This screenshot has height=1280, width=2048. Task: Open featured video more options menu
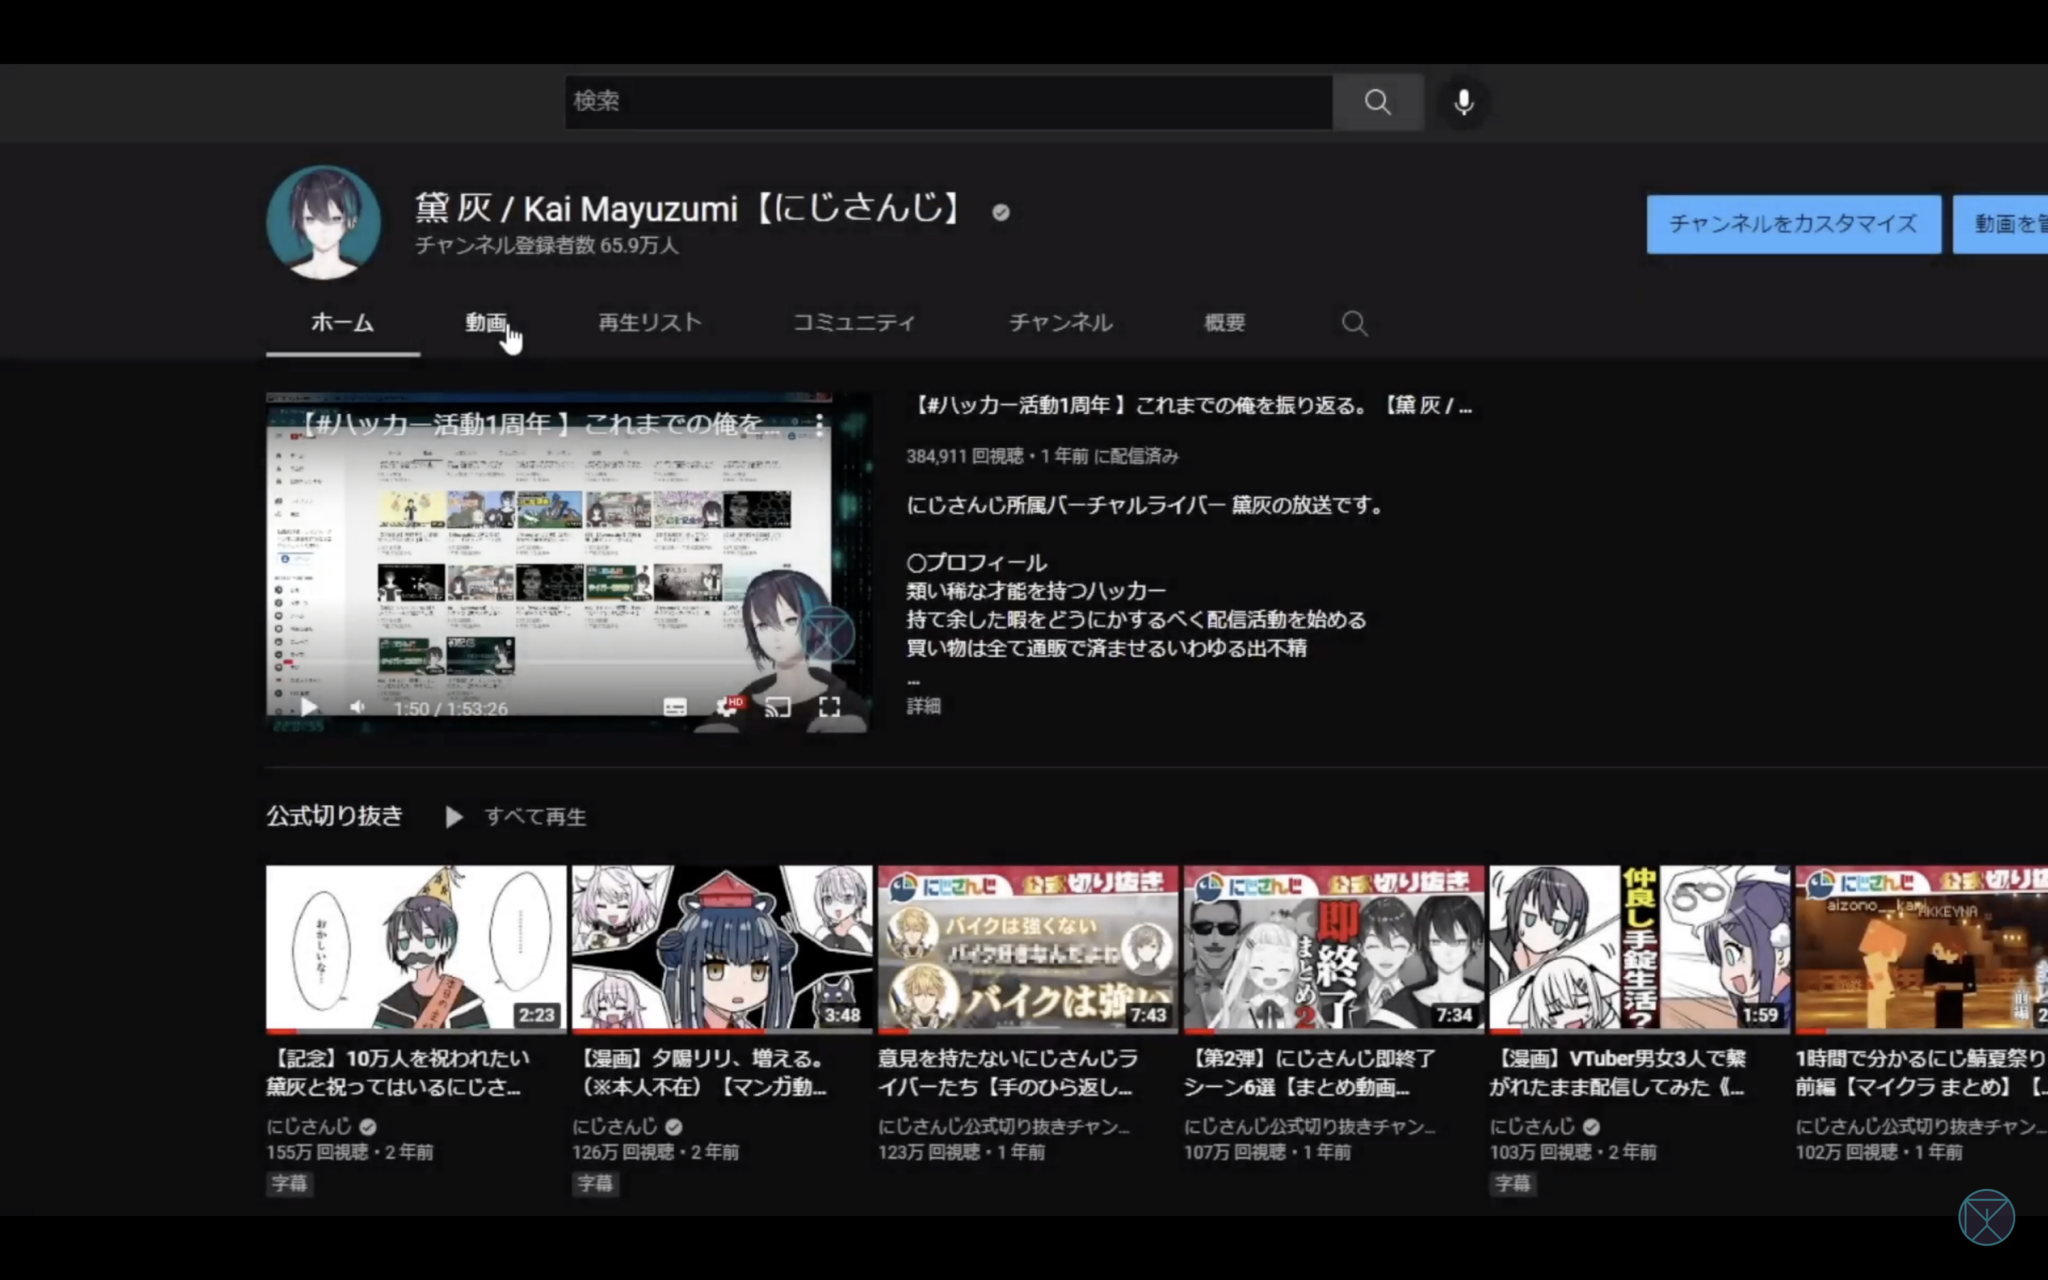818,425
